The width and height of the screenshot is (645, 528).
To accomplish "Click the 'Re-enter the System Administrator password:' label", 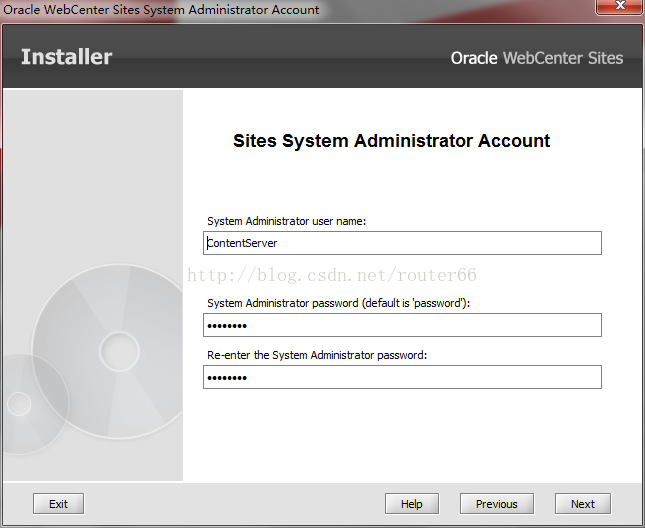I will 317,355.
